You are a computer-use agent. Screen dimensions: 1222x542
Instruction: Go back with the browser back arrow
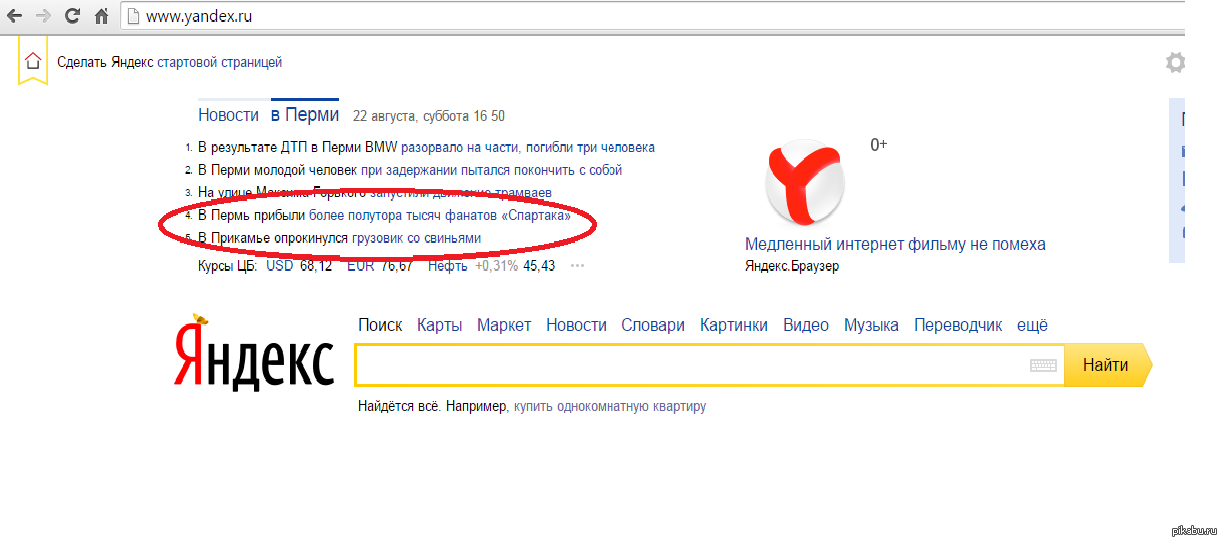14,16
